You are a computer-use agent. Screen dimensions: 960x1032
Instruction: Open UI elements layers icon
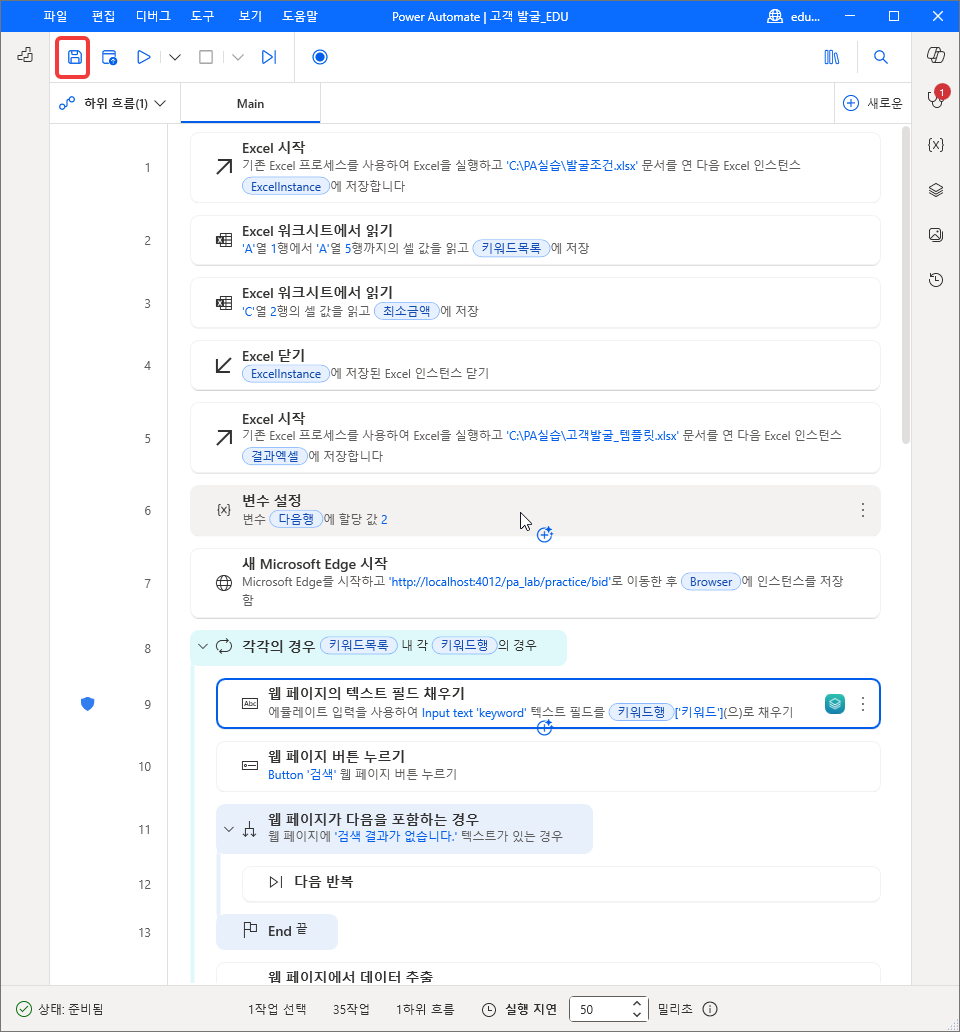coord(936,190)
